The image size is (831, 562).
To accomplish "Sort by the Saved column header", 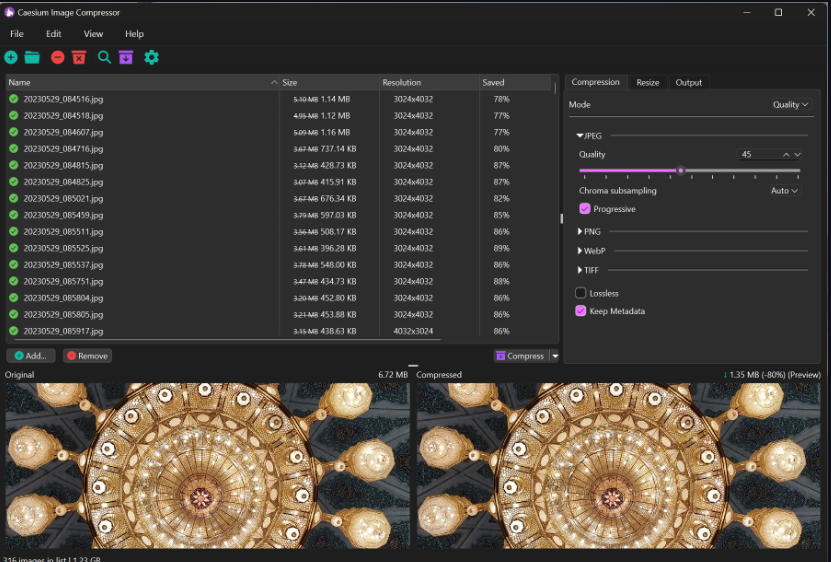I will 515,82.
